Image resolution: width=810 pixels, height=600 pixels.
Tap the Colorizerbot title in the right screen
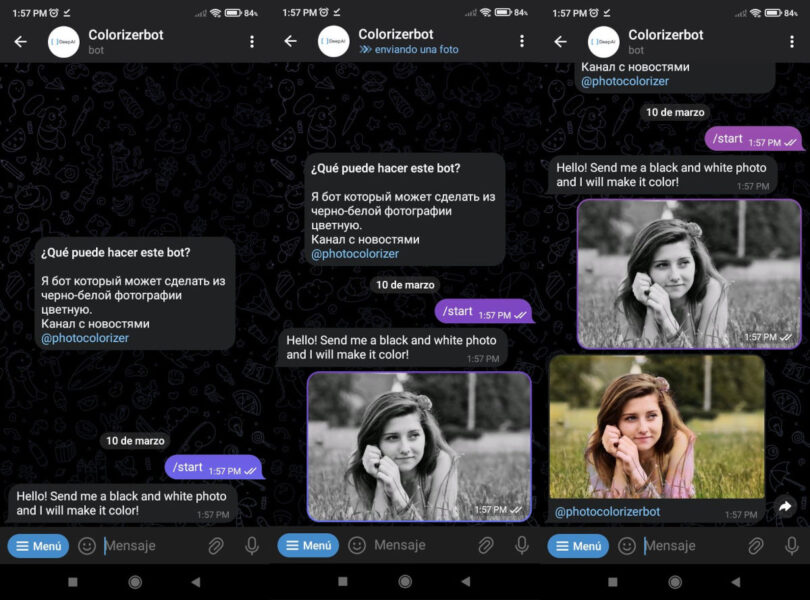point(665,35)
